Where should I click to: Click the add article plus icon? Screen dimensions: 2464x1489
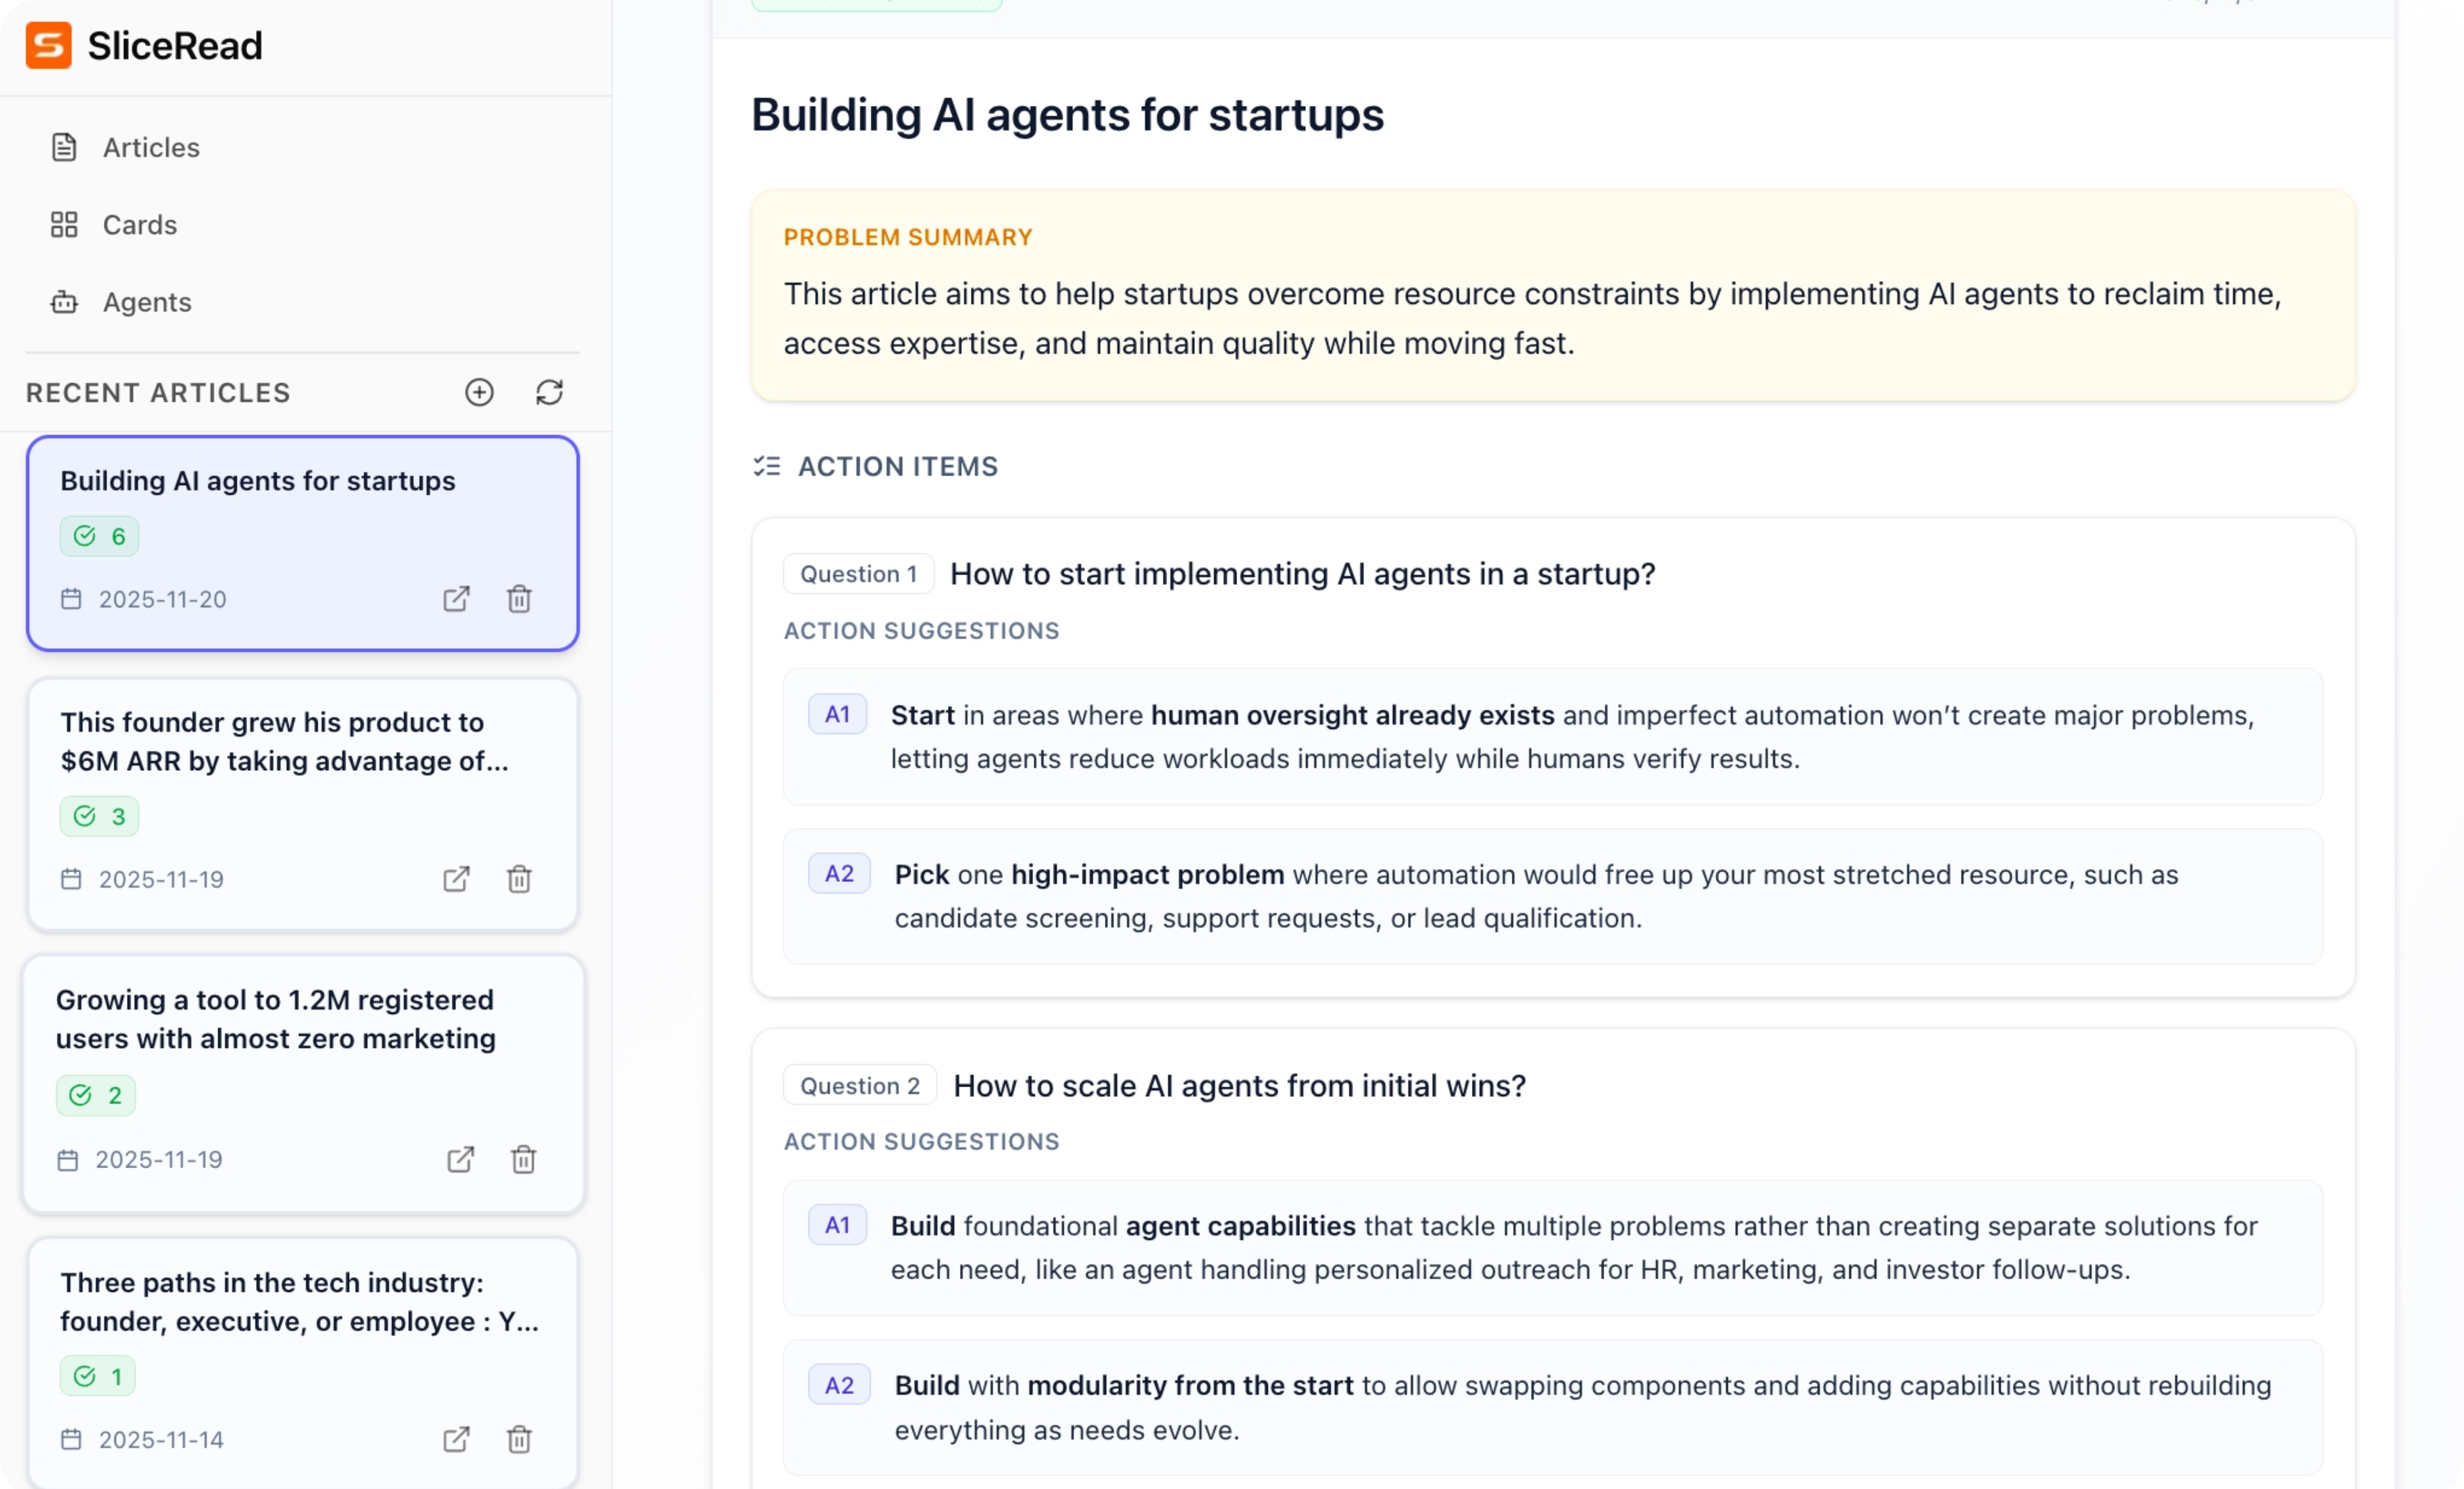point(479,392)
